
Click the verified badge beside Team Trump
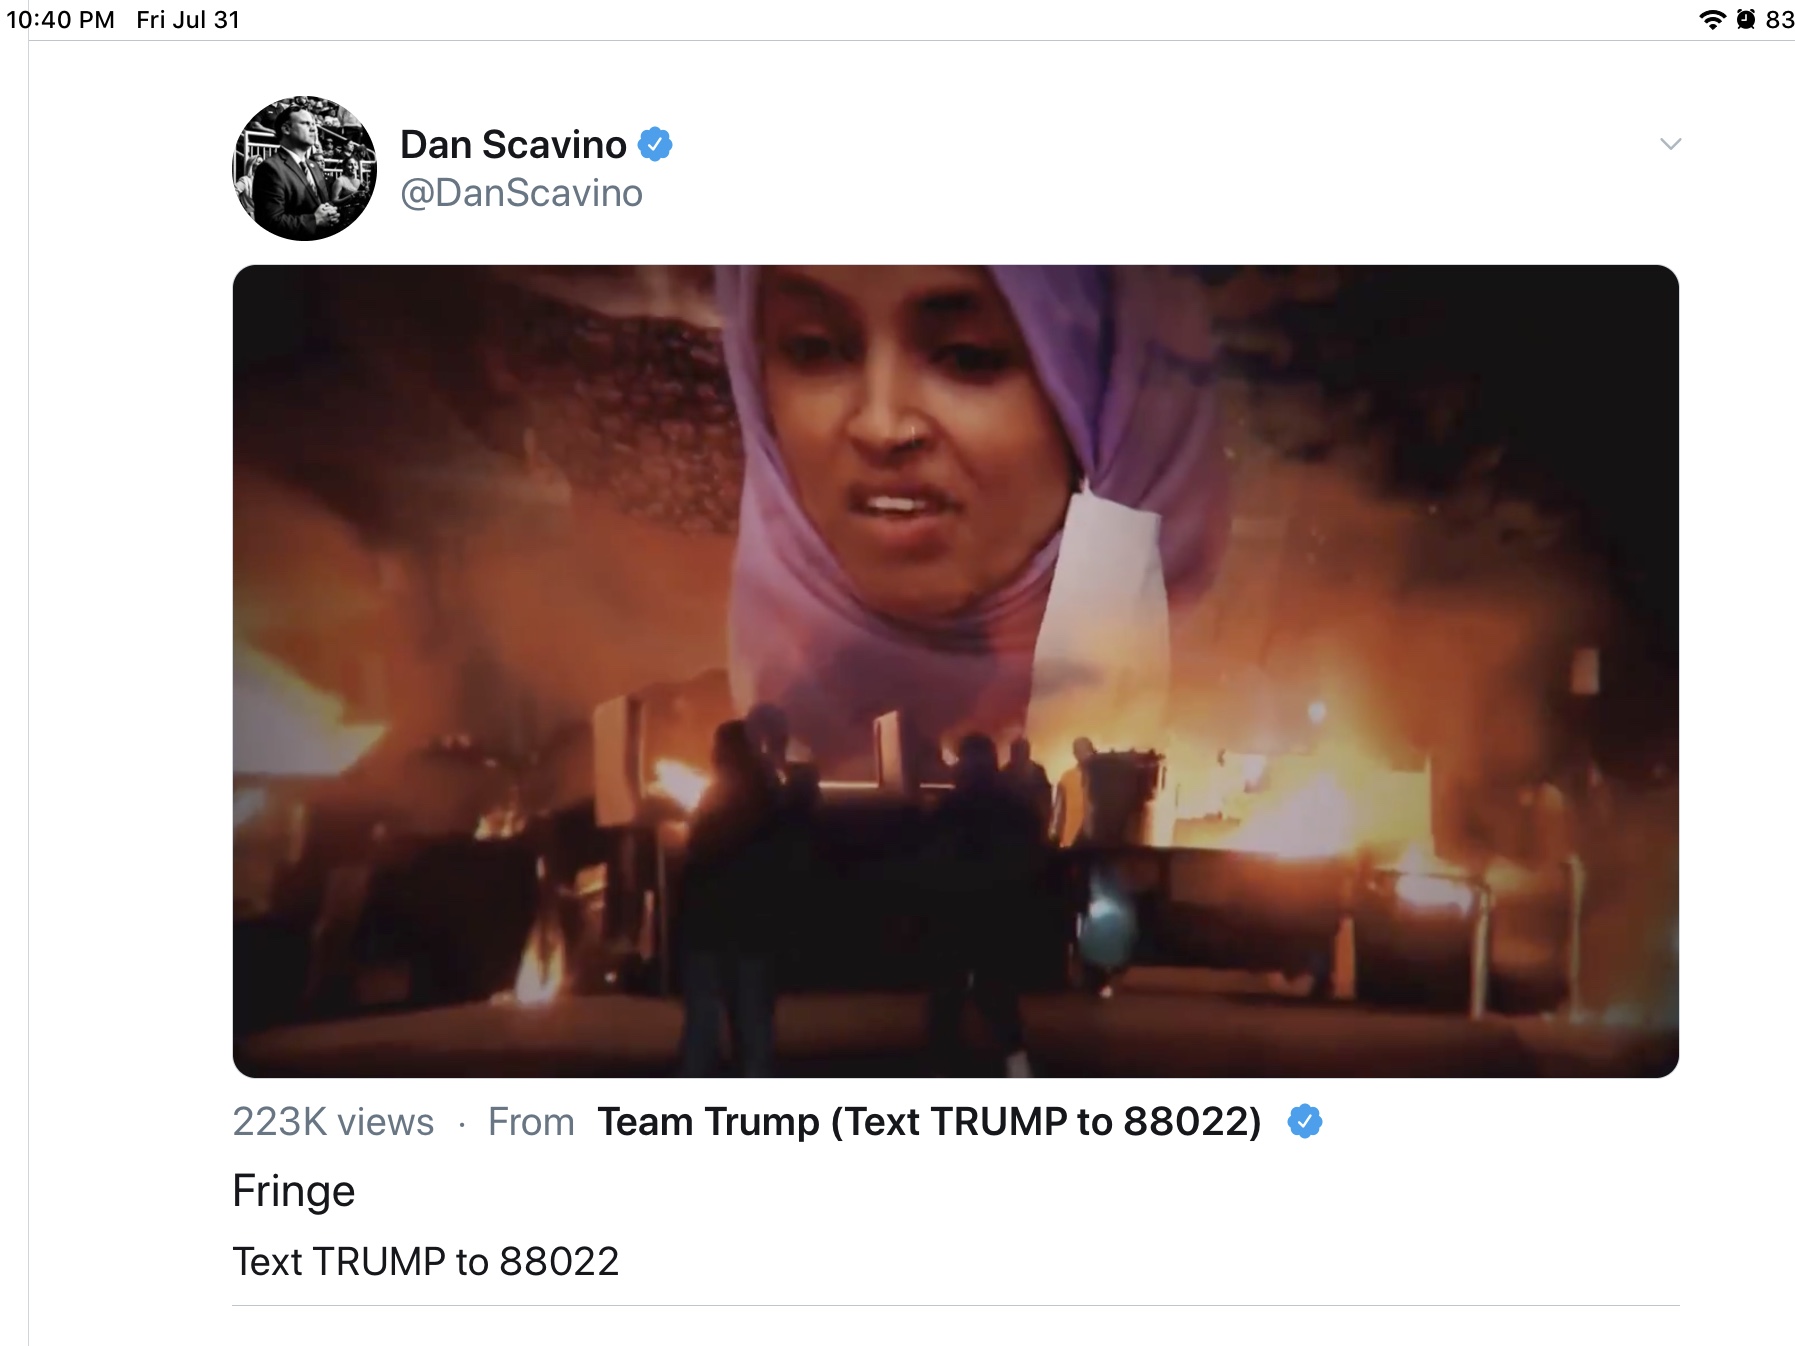pos(1305,1122)
